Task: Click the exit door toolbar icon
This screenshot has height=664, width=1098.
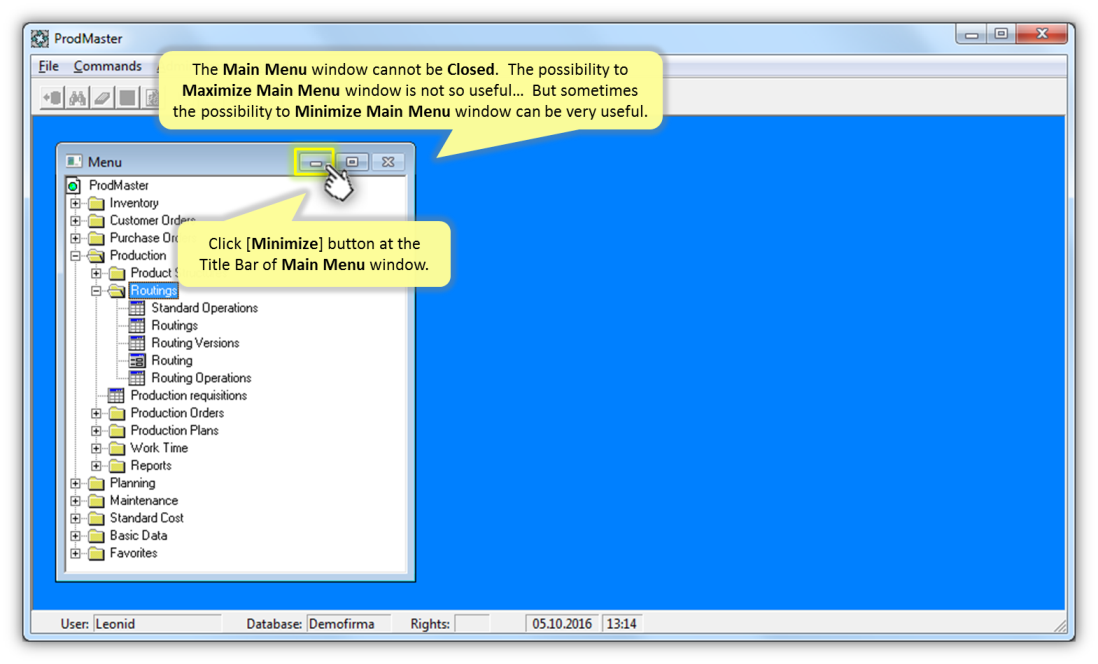Action: coord(53,98)
